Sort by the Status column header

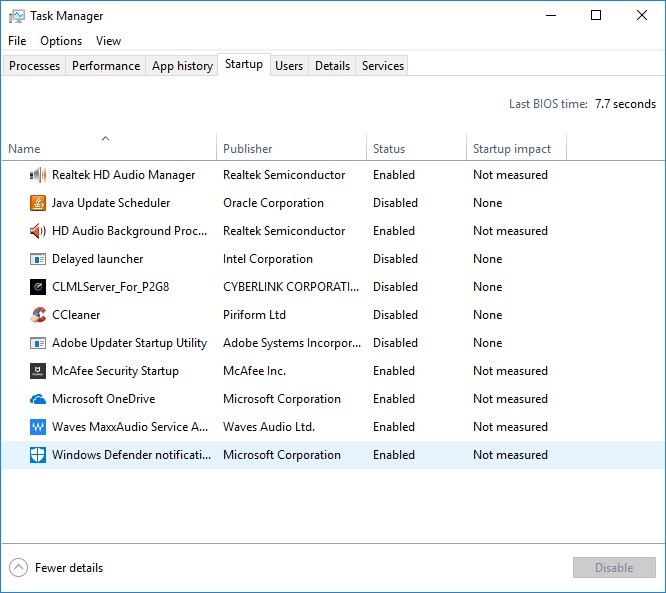click(x=416, y=148)
